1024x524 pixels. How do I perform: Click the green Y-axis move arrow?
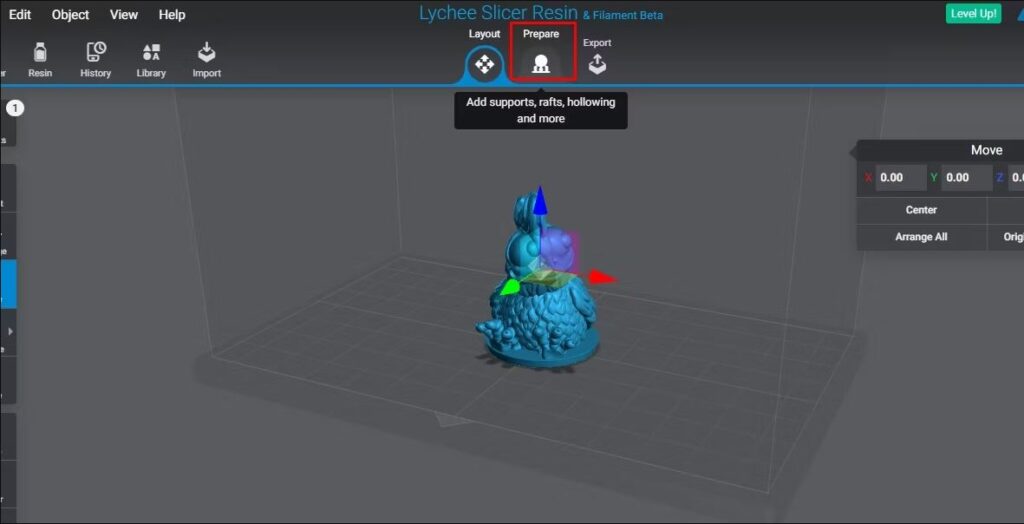point(509,287)
